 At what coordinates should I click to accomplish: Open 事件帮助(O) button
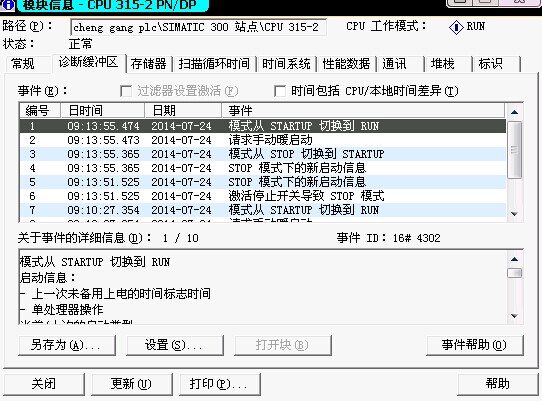tap(475, 345)
